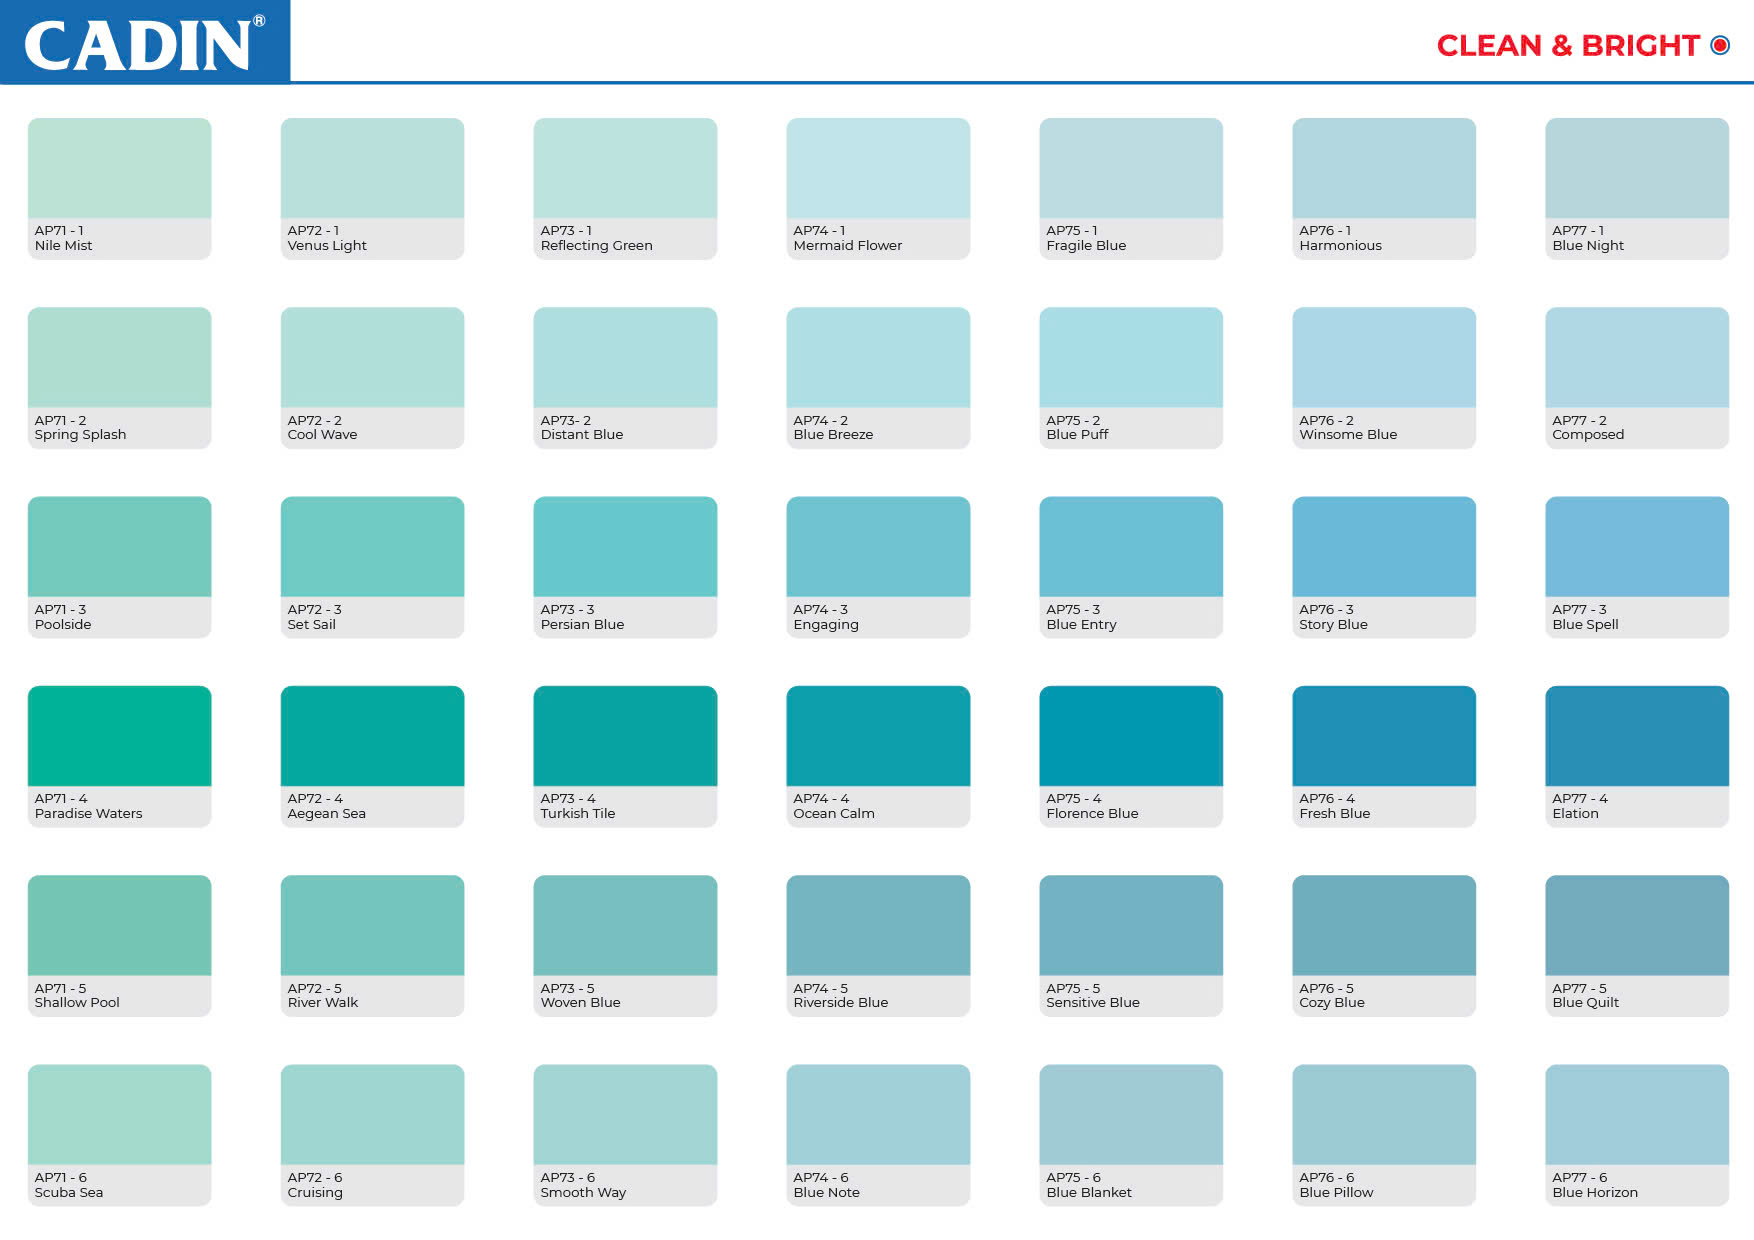Click the Harmonious AP76-1 label
The height and width of the screenshot is (1240, 1754).
click(1340, 246)
